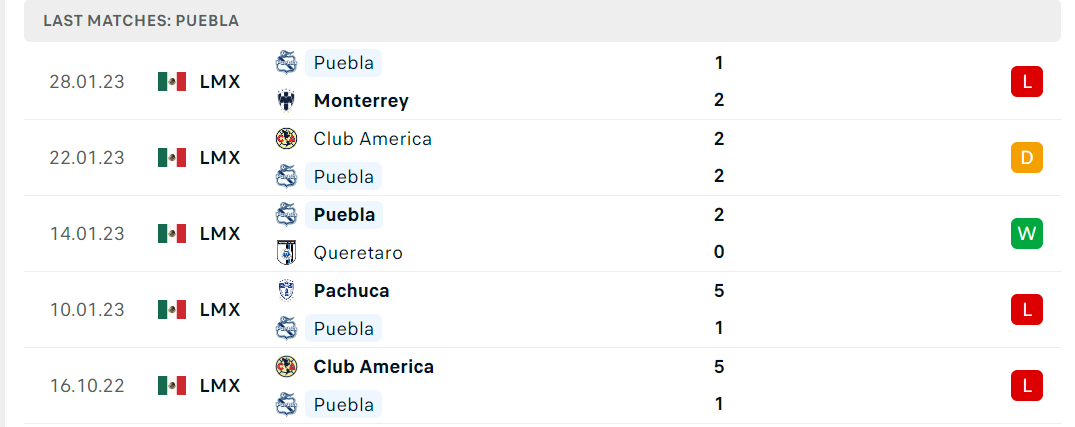Click Mexico flag icon for 10.01.23 match
This screenshot has height=427, width=1075.
pyautogui.click(x=172, y=310)
